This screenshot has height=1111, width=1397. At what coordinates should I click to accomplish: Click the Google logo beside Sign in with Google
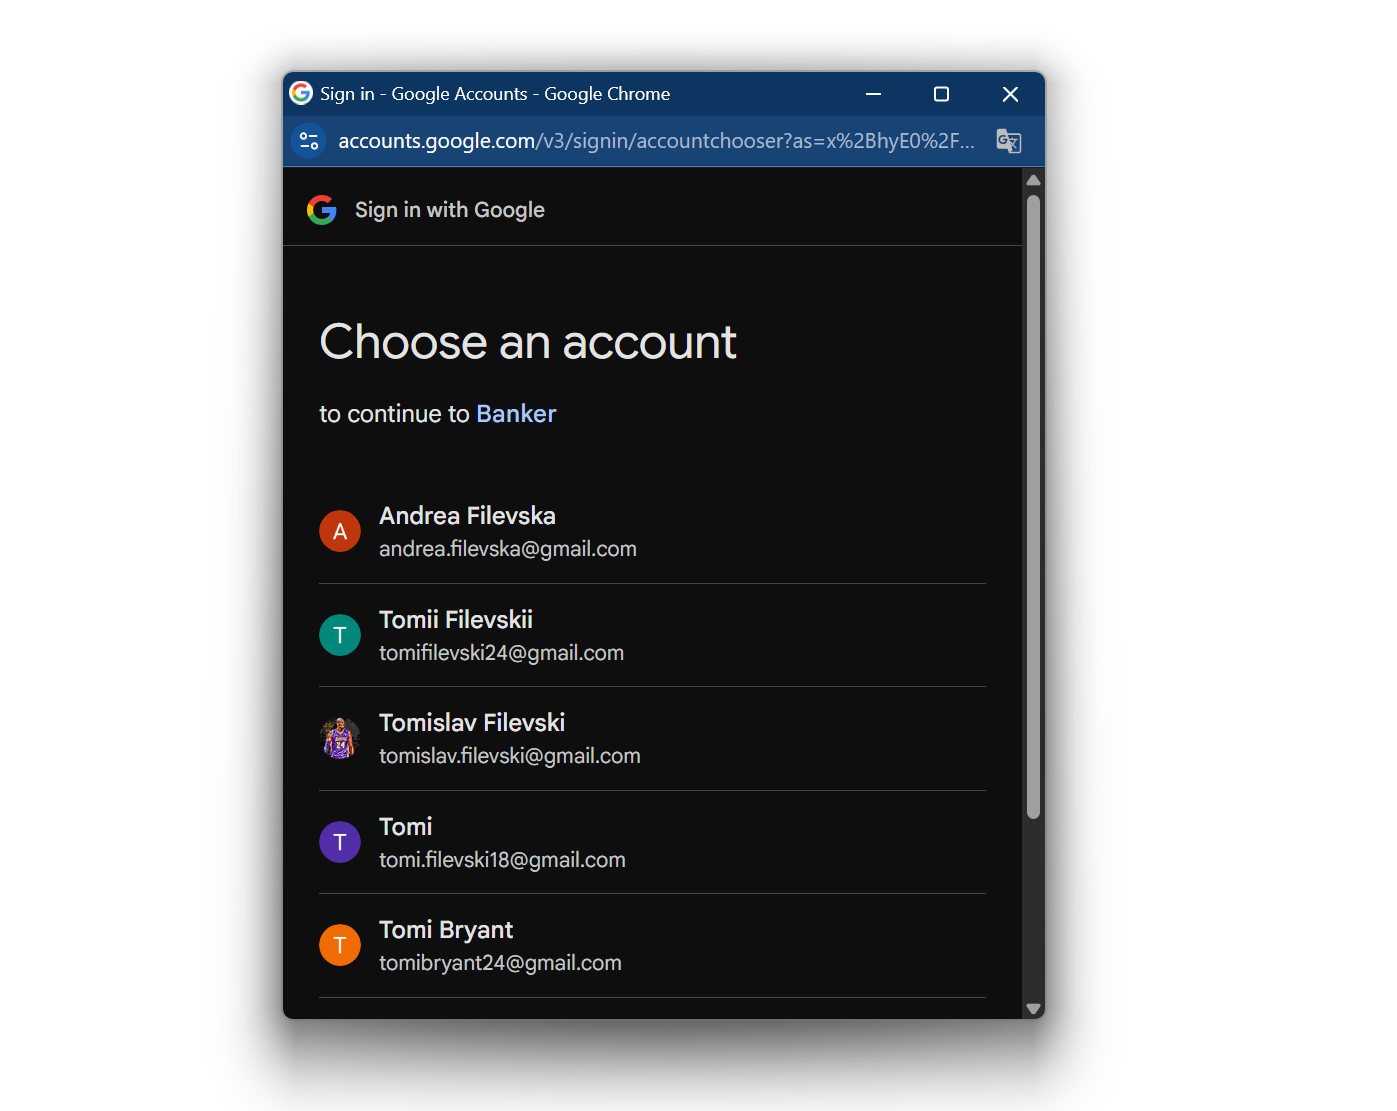(x=322, y=210)
